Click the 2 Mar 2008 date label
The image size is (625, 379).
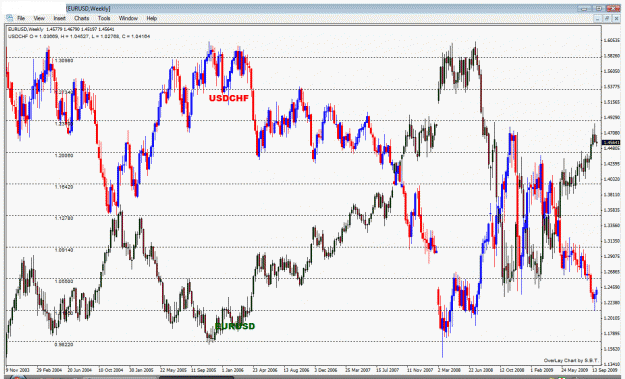pos(449,370)
